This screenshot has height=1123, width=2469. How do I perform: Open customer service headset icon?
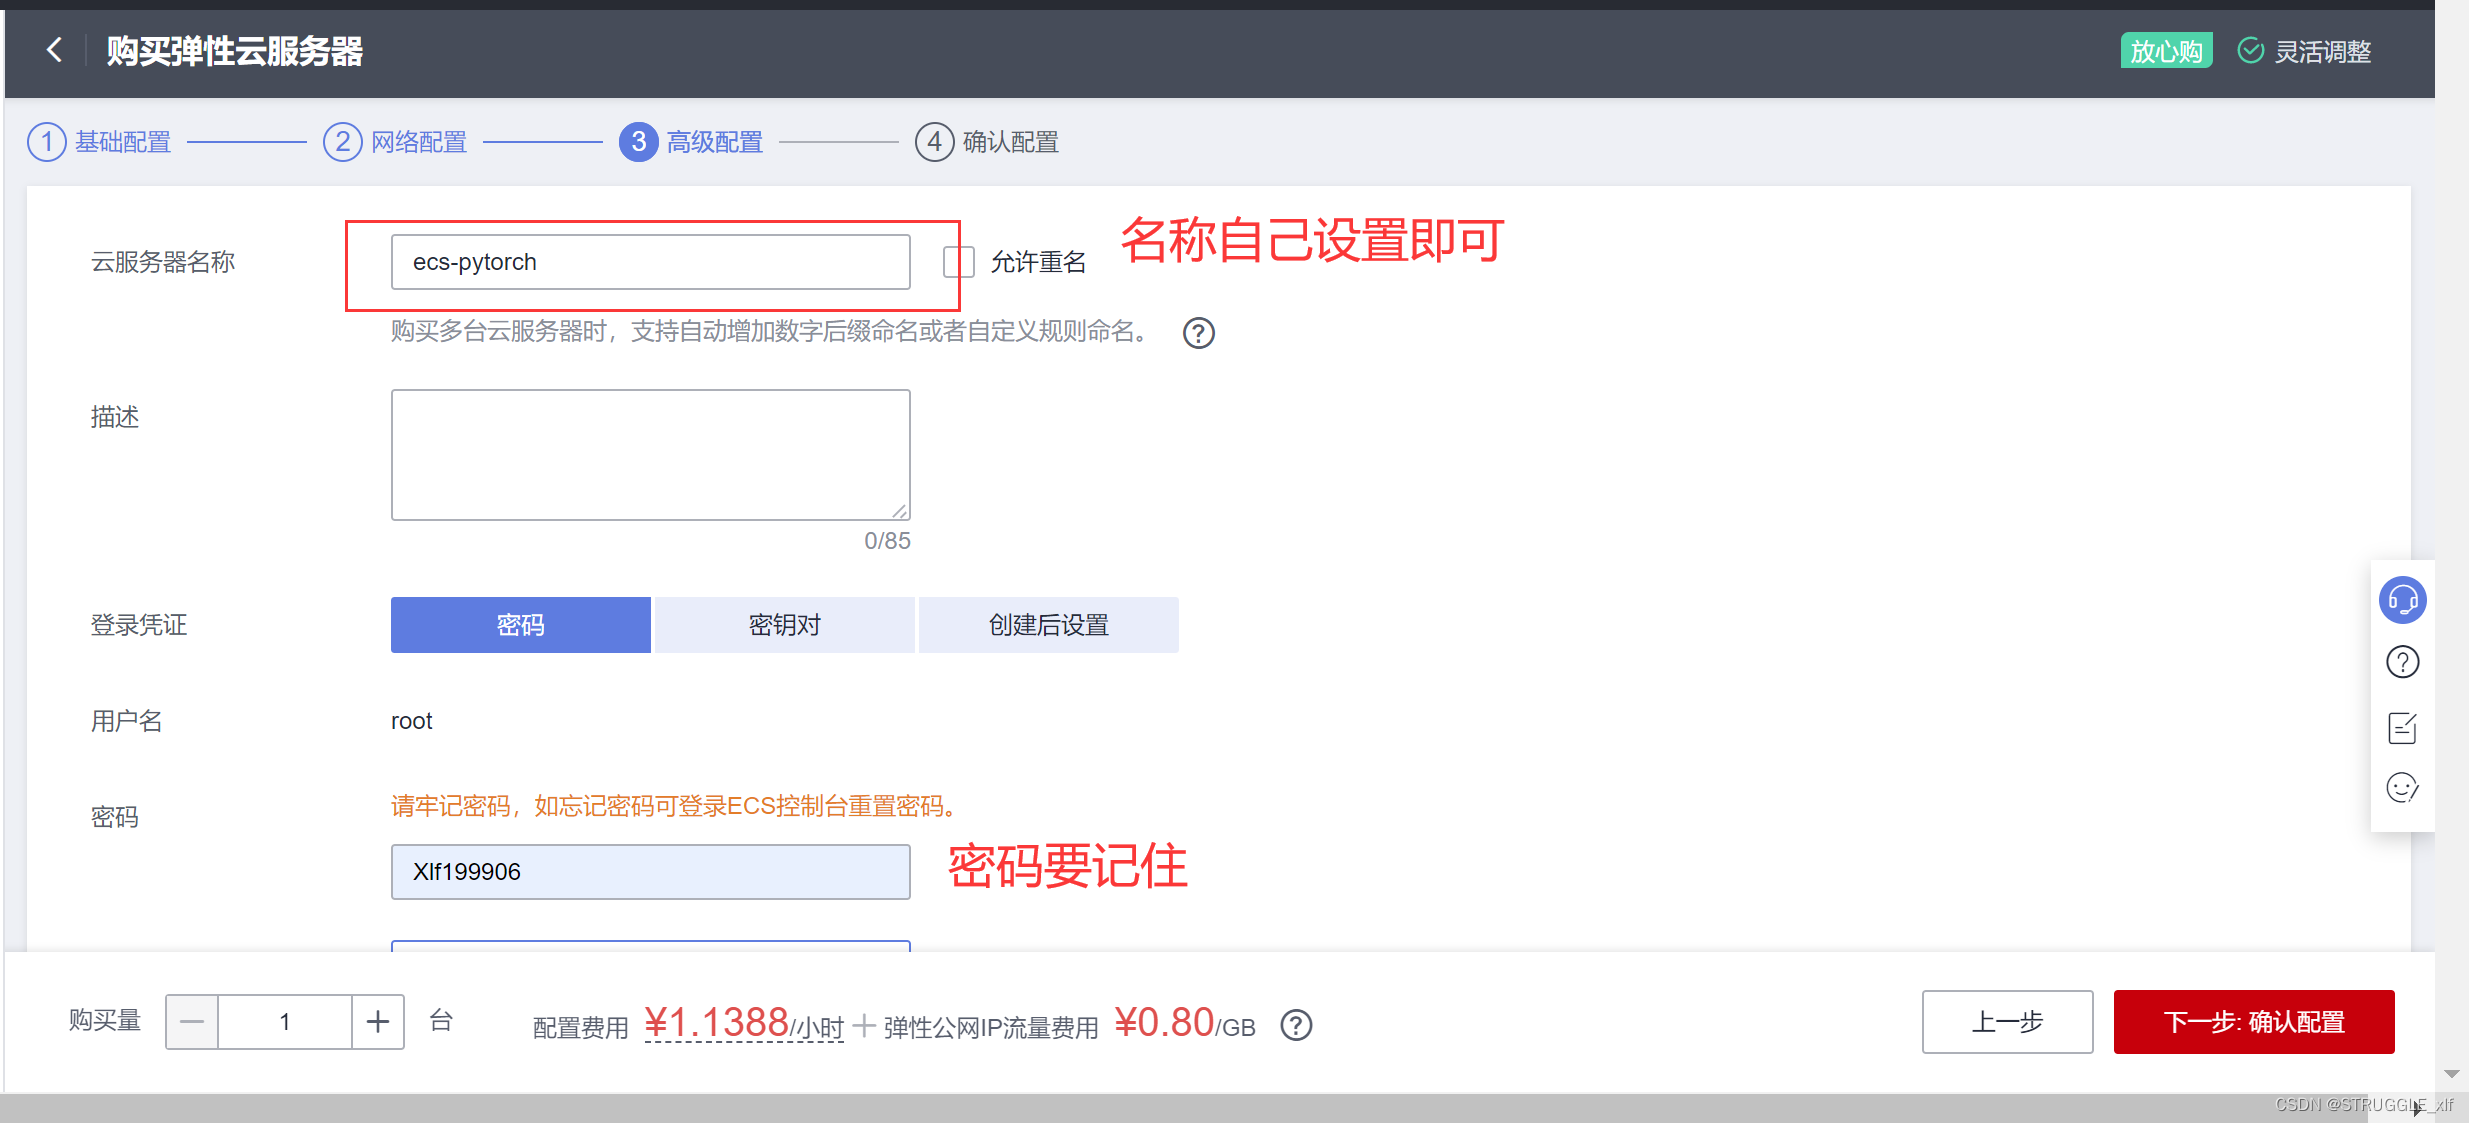coord(2402,600)
